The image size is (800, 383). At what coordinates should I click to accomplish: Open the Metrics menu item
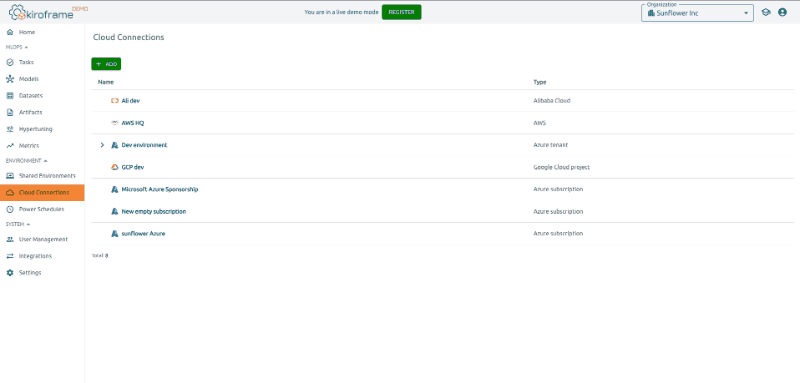(42, 146)
